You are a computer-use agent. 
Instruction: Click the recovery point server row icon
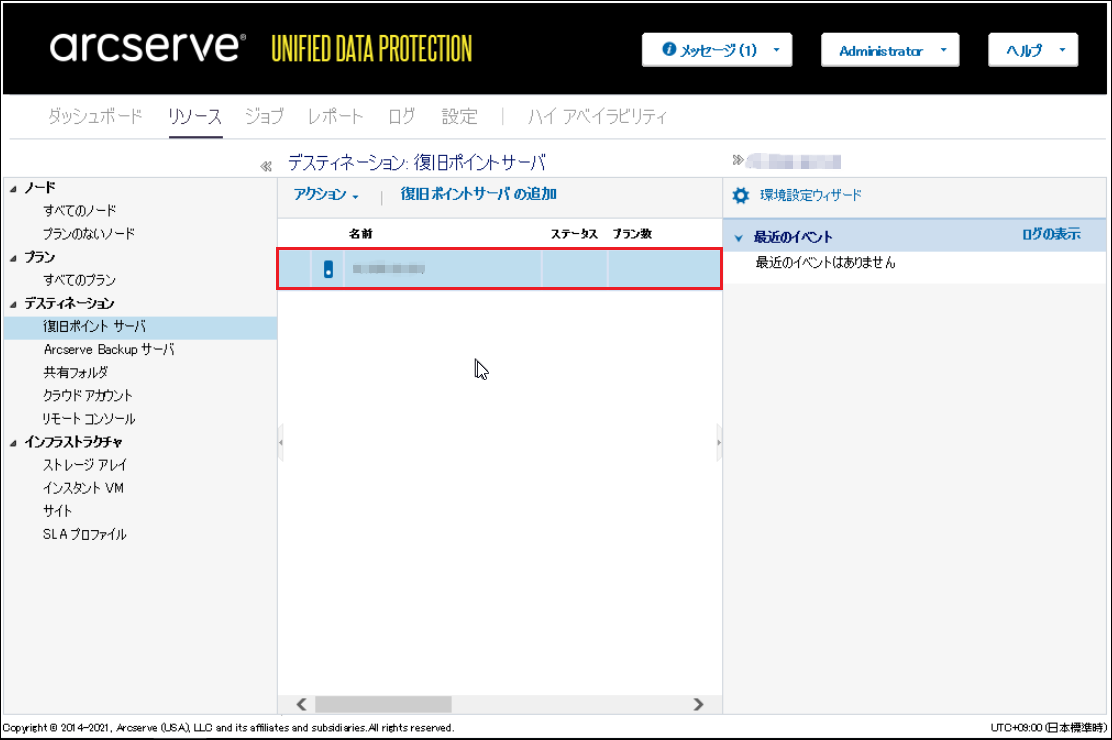coord(328,269)
